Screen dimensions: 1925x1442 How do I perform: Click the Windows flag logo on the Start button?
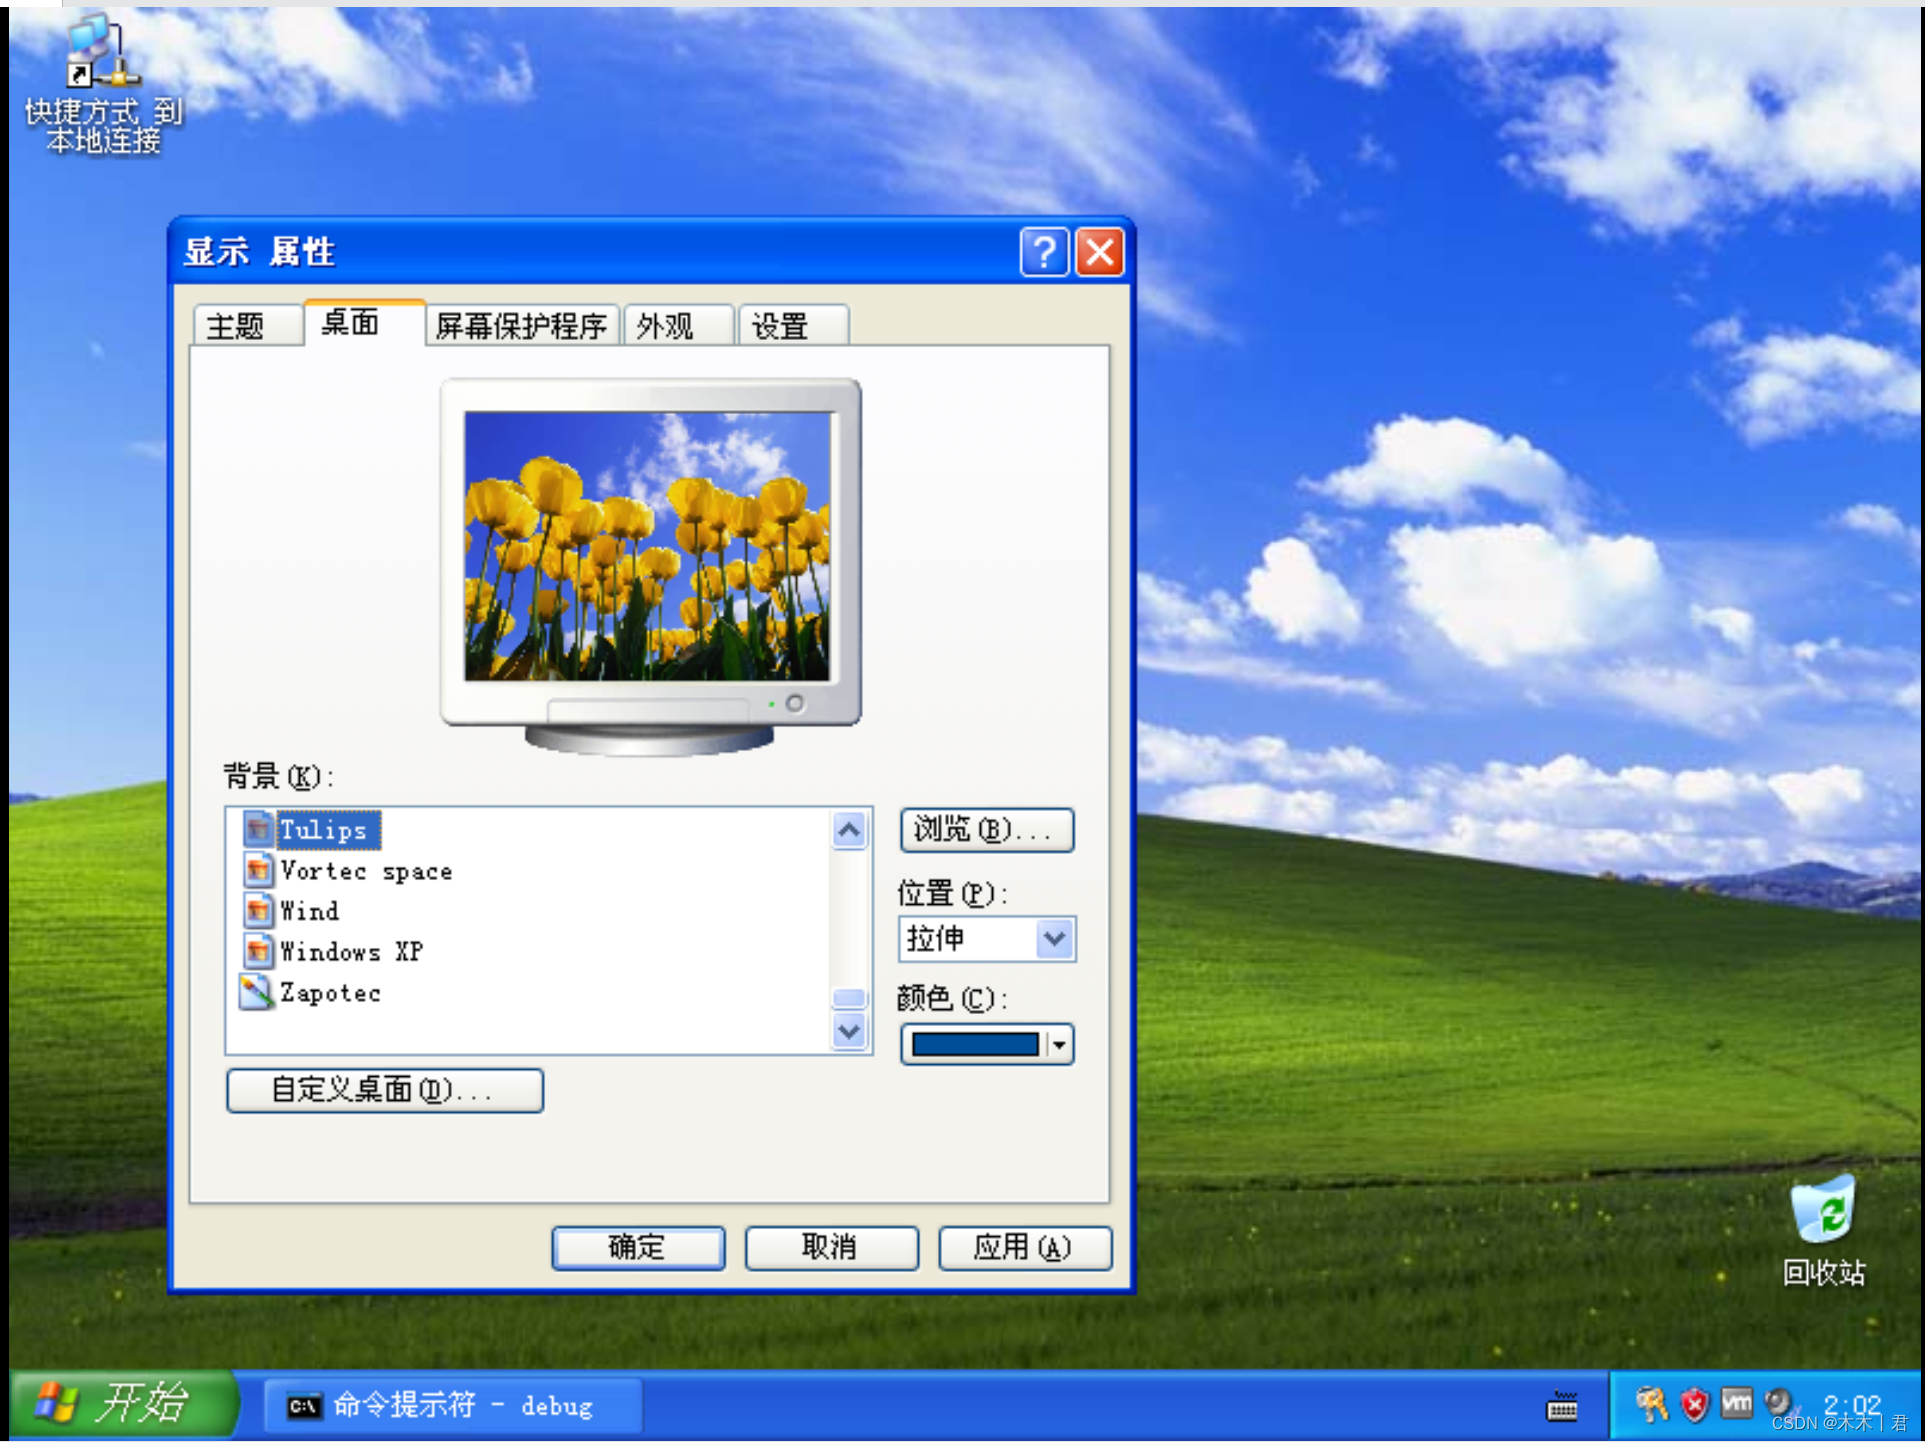(x=55, y=1402)
